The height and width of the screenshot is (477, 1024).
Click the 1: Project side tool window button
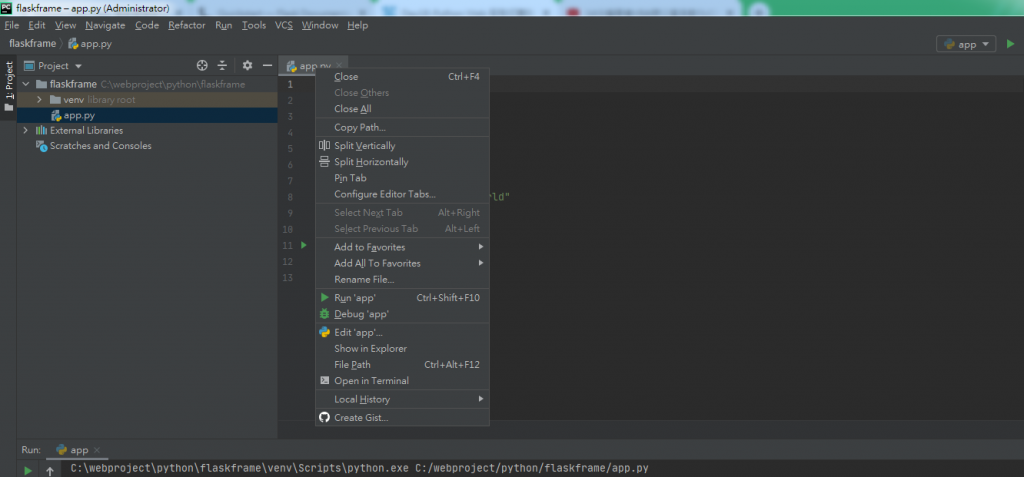tap(8, 86)
